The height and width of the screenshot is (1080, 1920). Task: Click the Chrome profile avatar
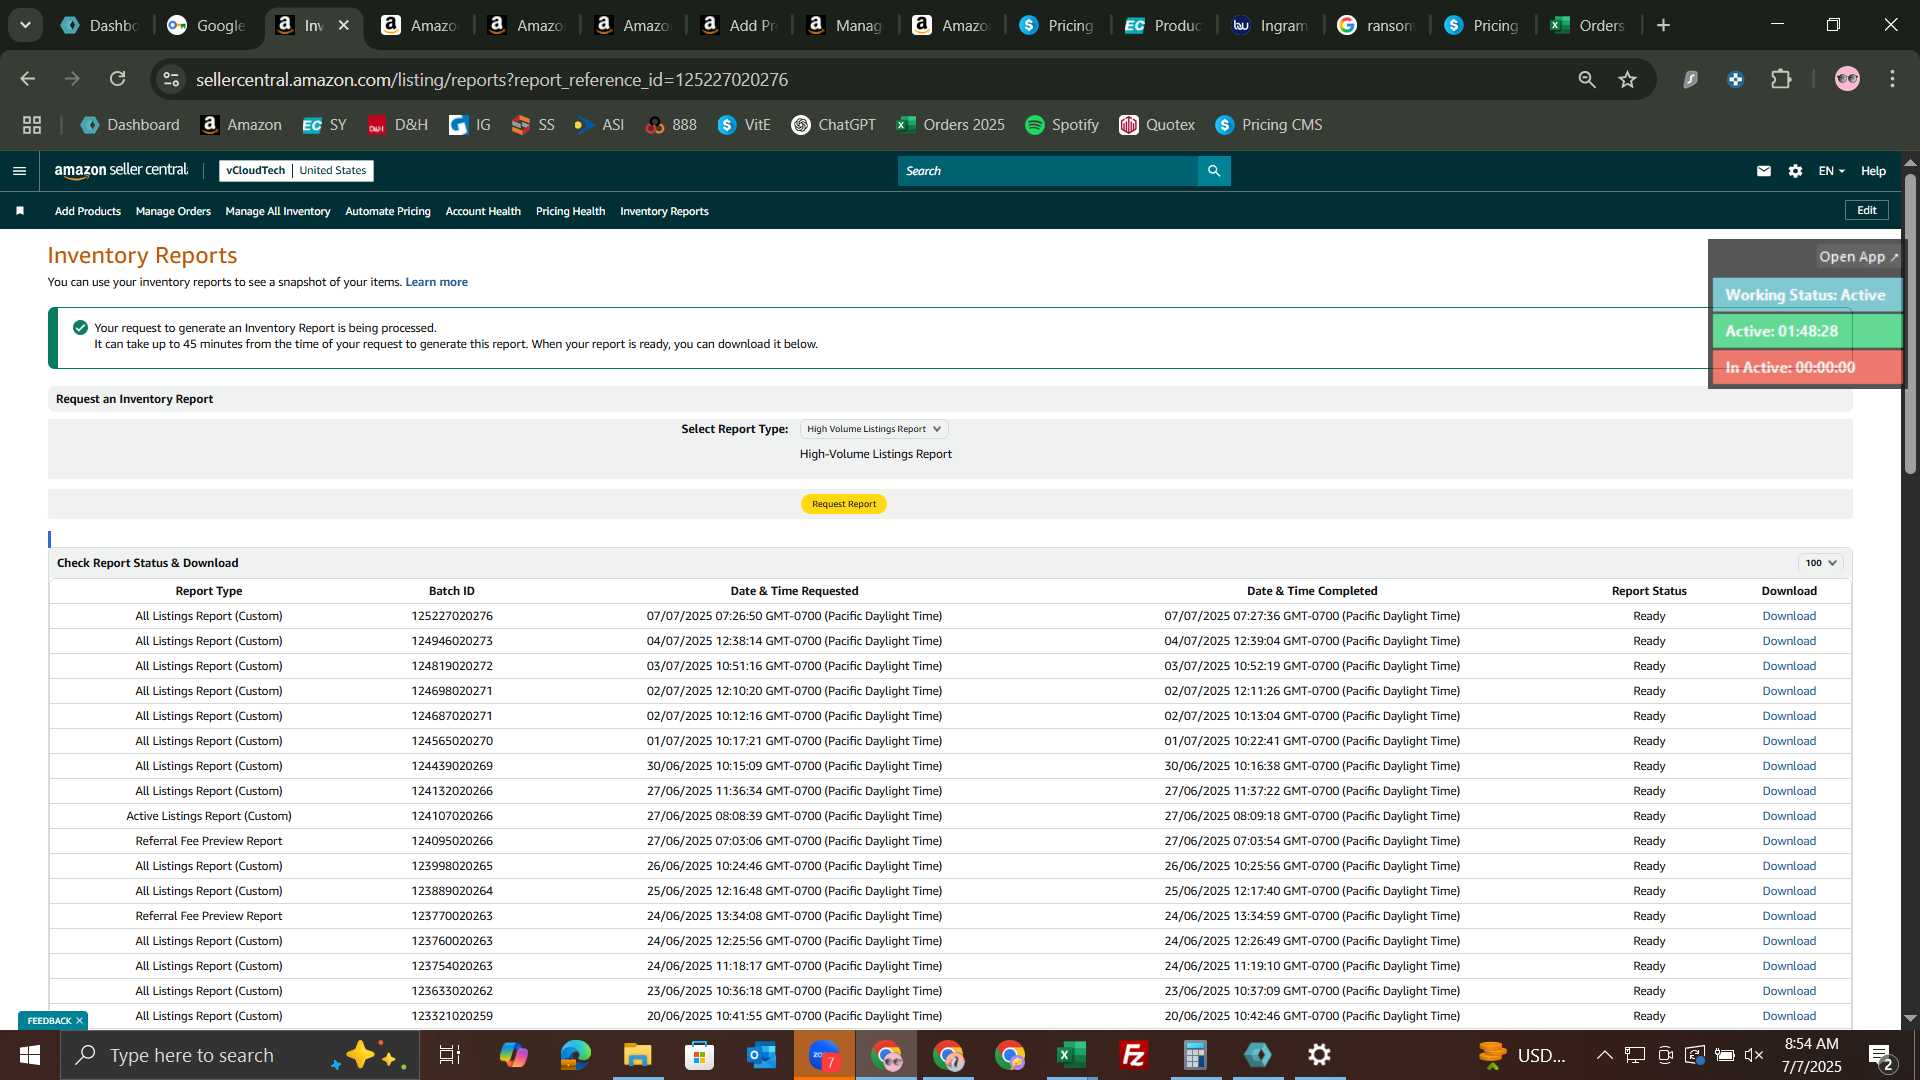pos(1847,79)
